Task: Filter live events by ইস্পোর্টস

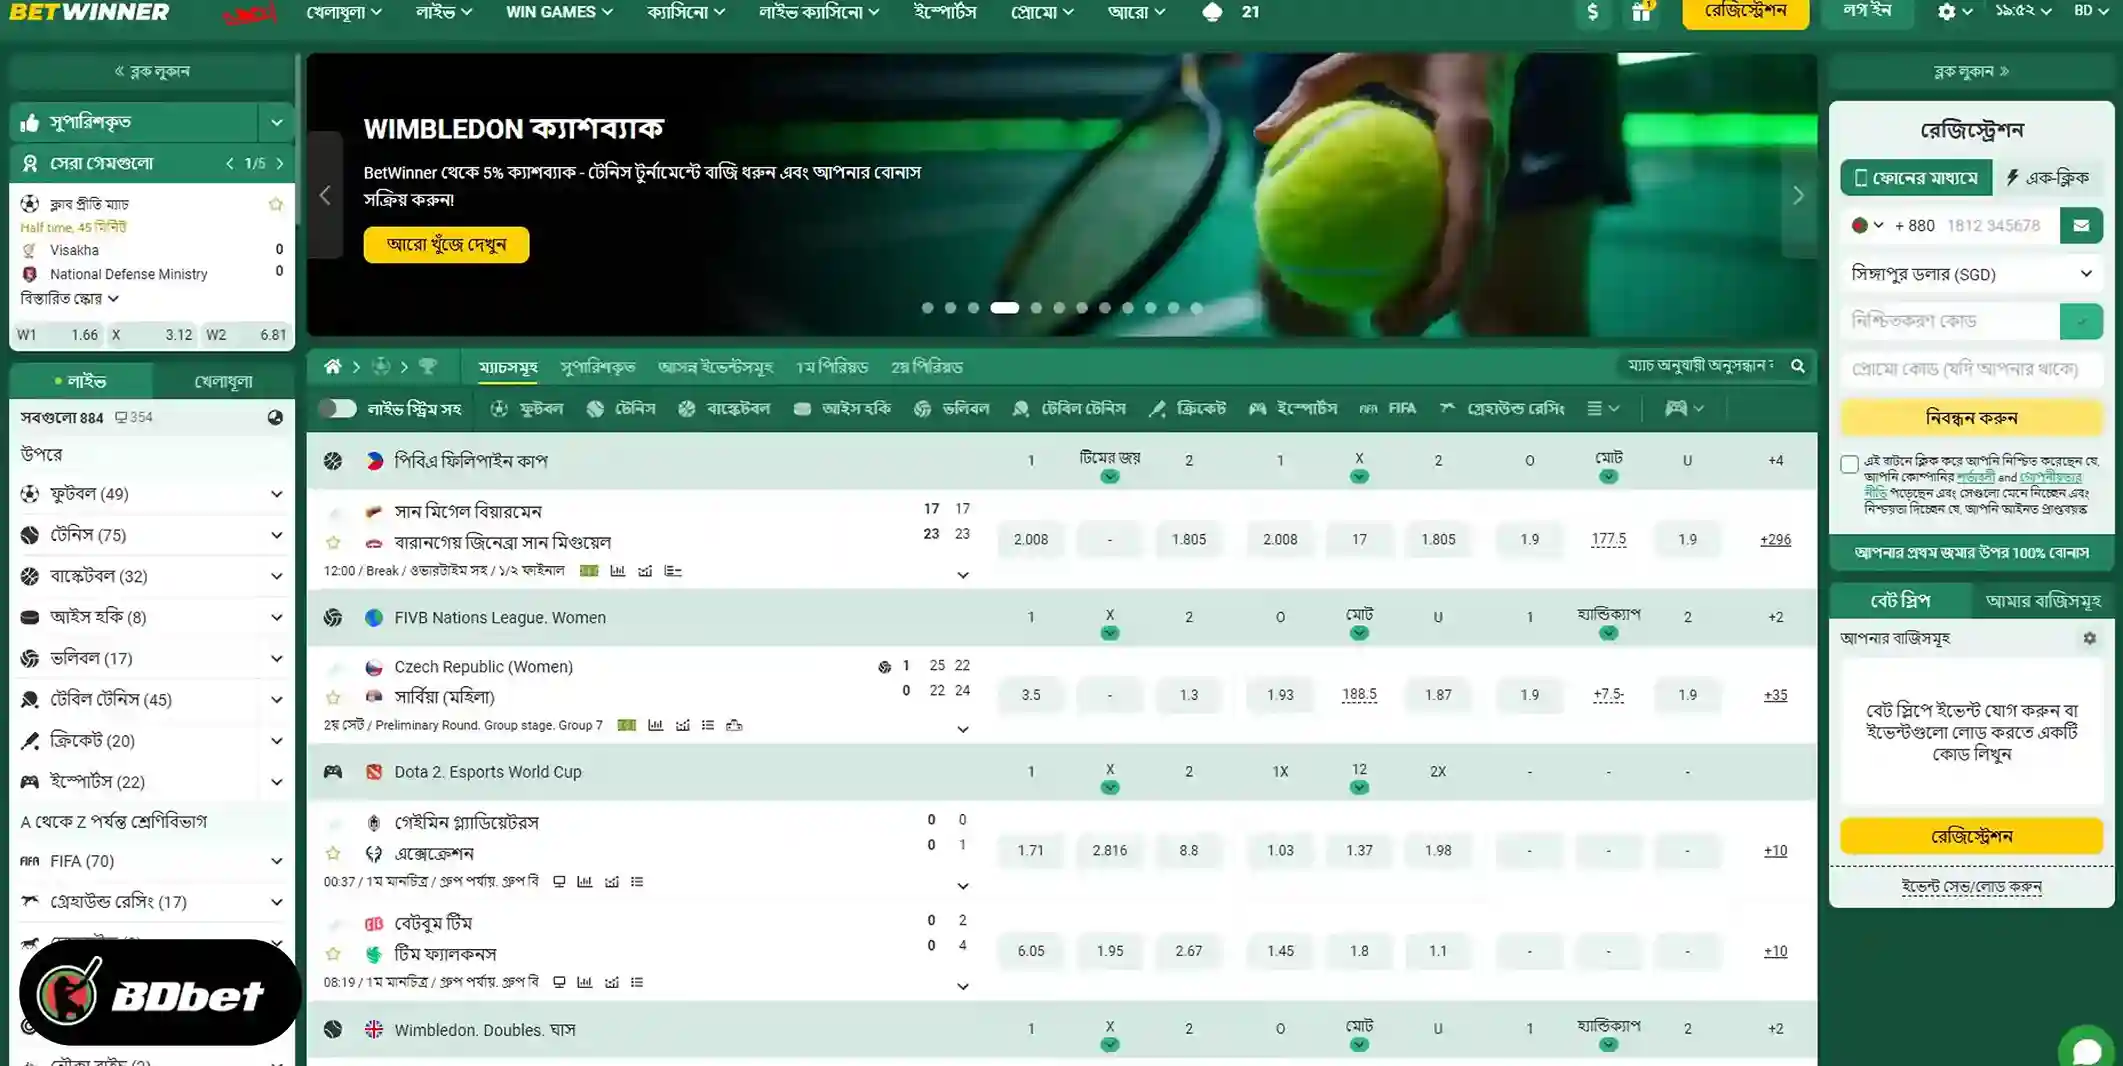Action: tap(1293, 409)
